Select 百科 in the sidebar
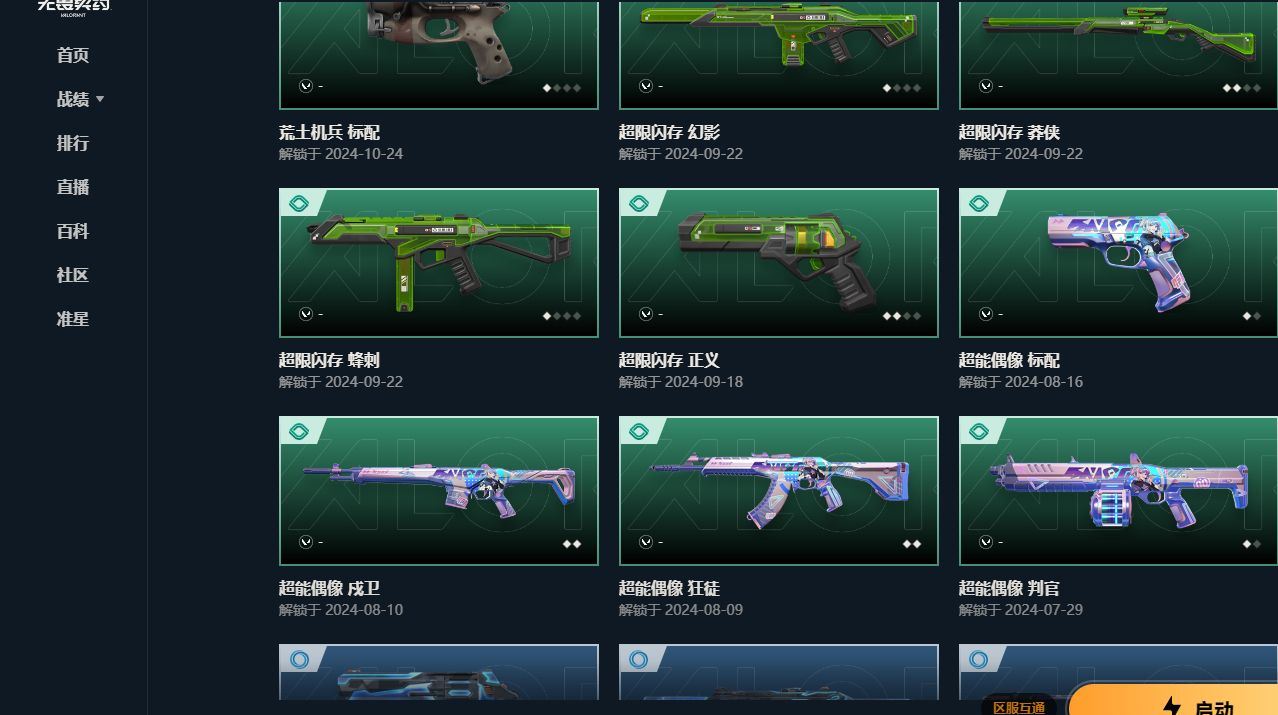The width and height of the screenshot is (1278, 715). tap(73, 231)
